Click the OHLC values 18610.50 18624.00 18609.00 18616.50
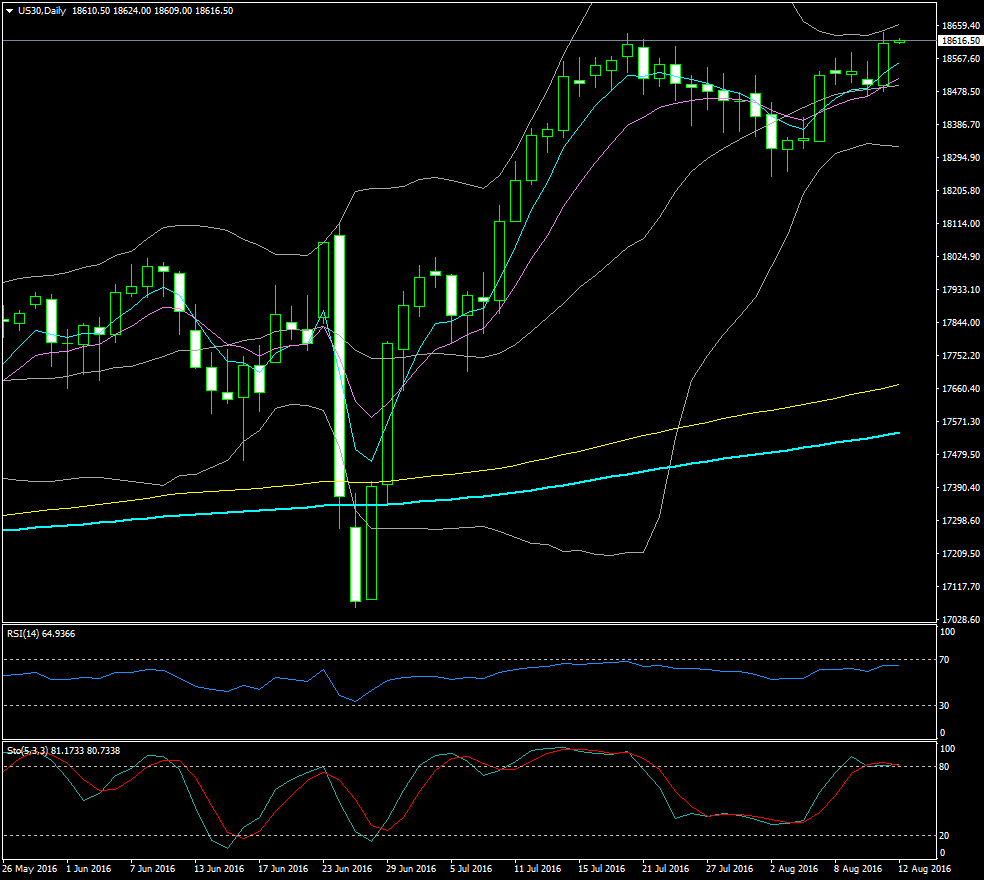The image size is (984, 880). (x=152, y=11)
